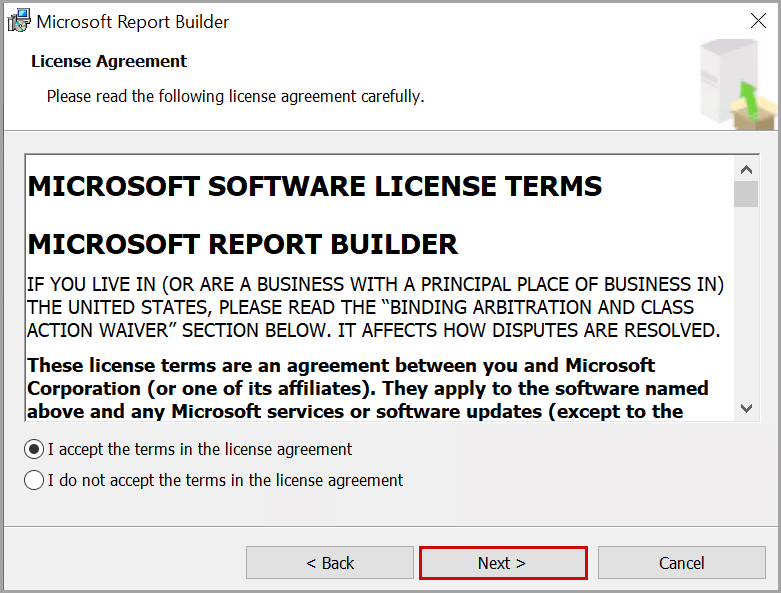Image resolution: width=781 pixels, height=593 pixels.
Task: Click the "Please read the following license agreement" subtitle
Action: [x=235, y=97]
